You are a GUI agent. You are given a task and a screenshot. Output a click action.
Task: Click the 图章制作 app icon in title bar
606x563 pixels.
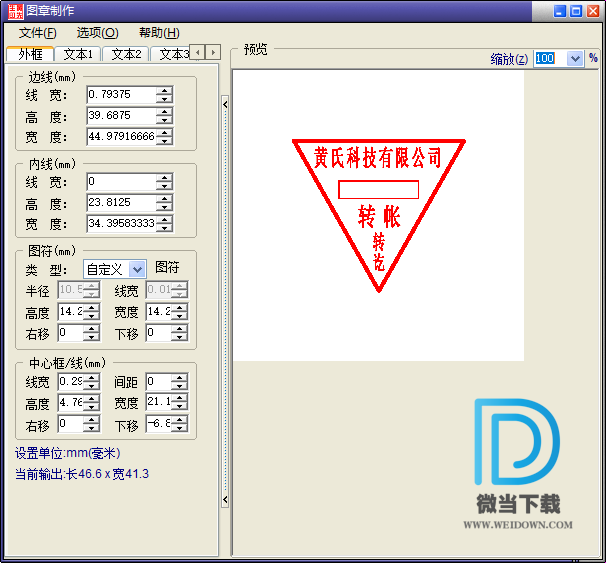[16, 11]
